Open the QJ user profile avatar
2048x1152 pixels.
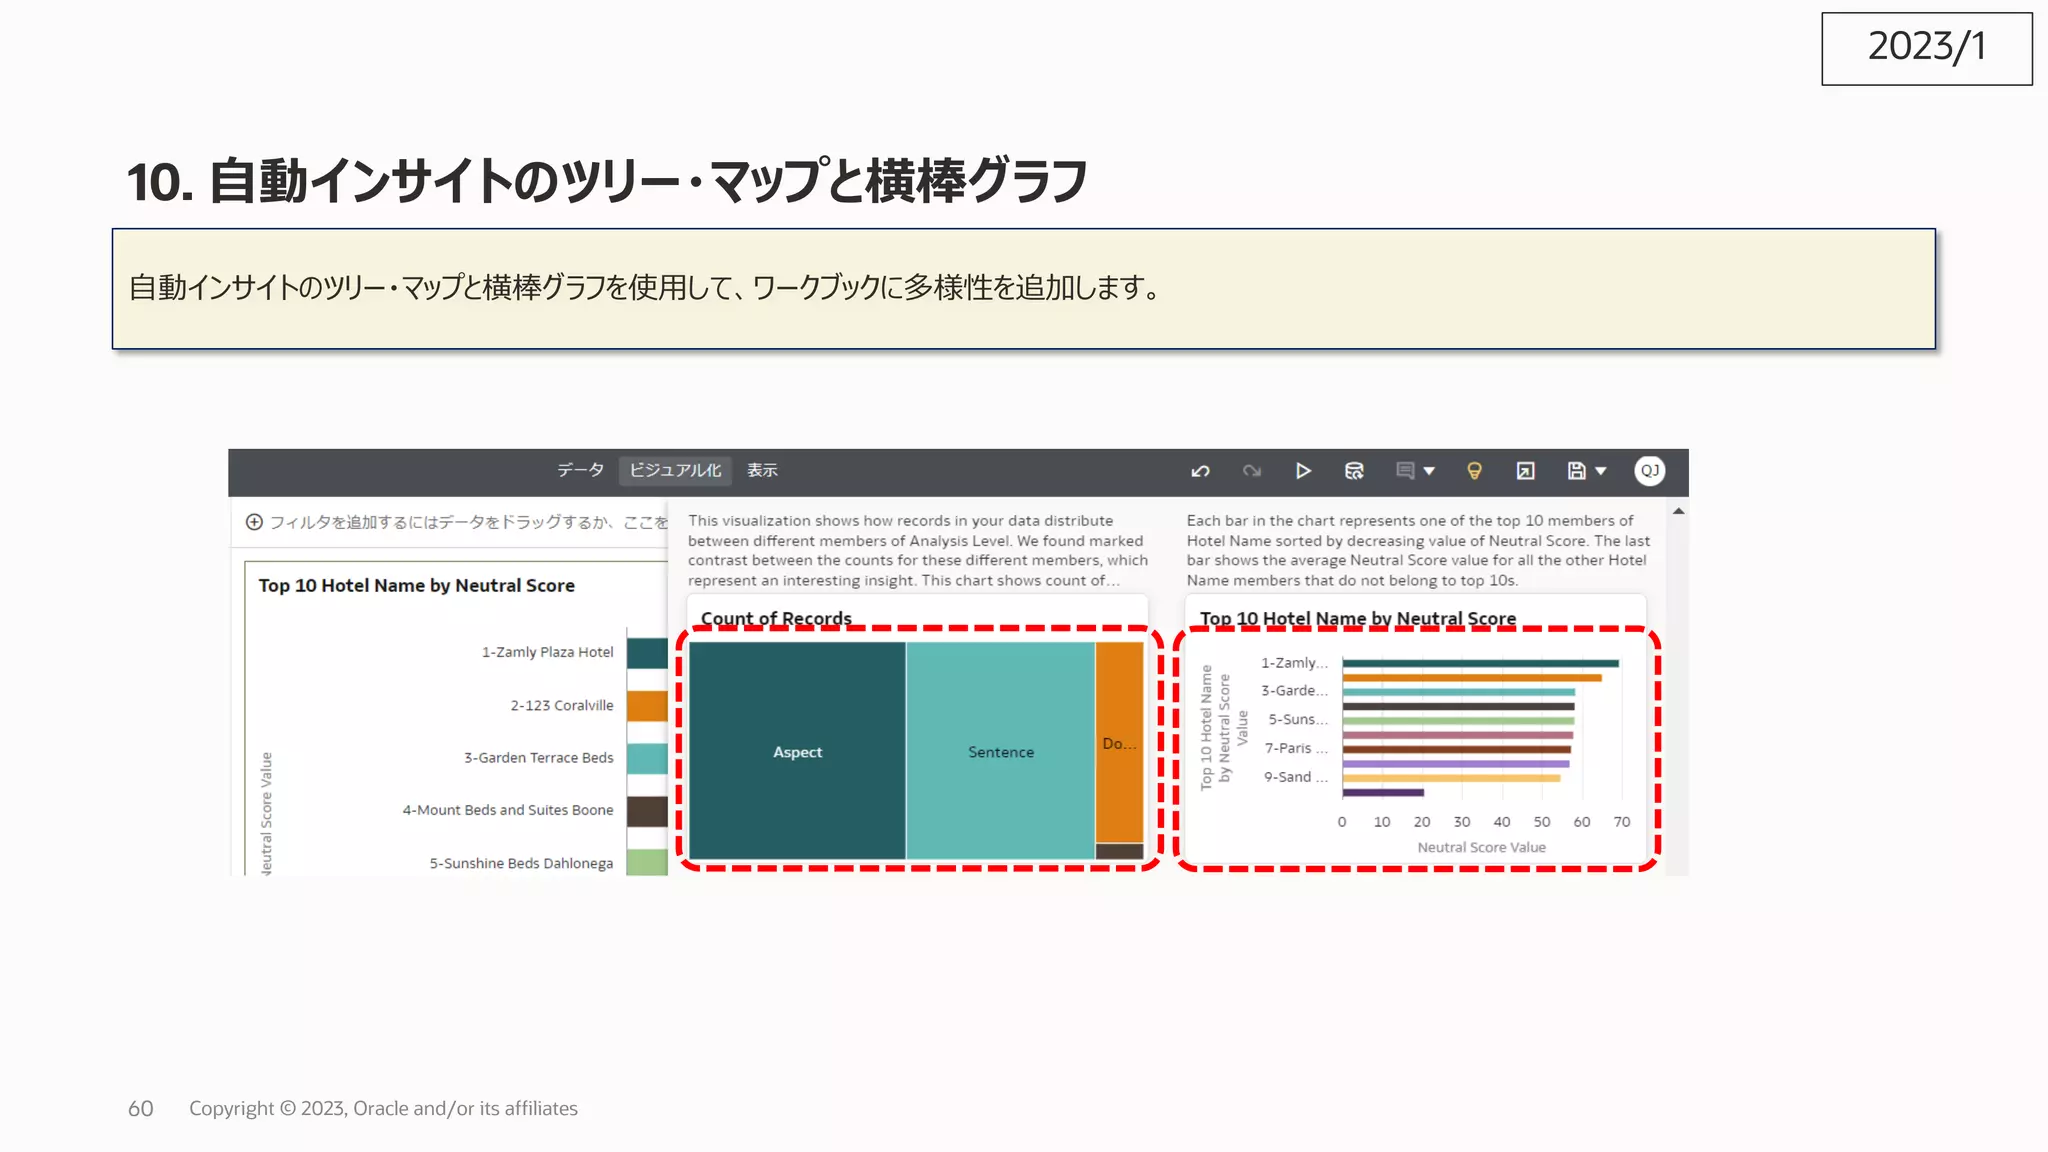[x=1649, y=471]
